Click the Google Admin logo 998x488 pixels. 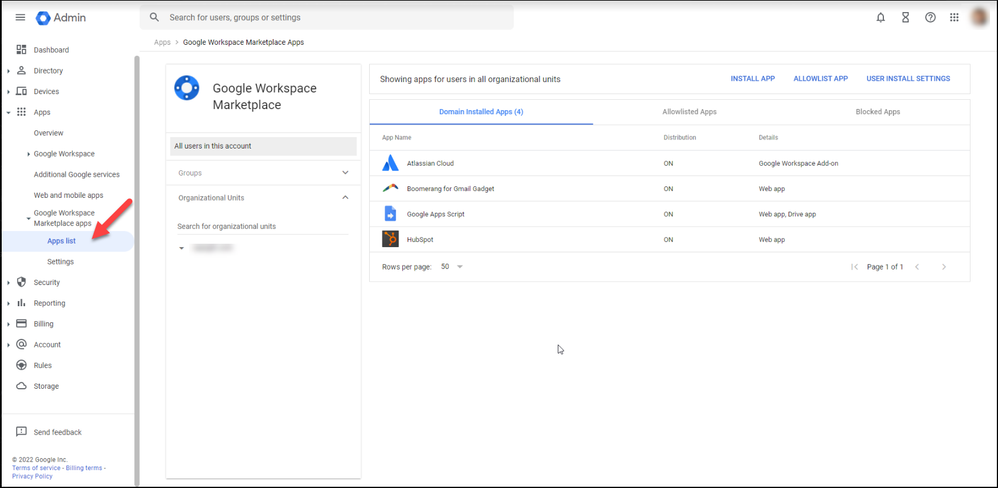coord(60,17)
